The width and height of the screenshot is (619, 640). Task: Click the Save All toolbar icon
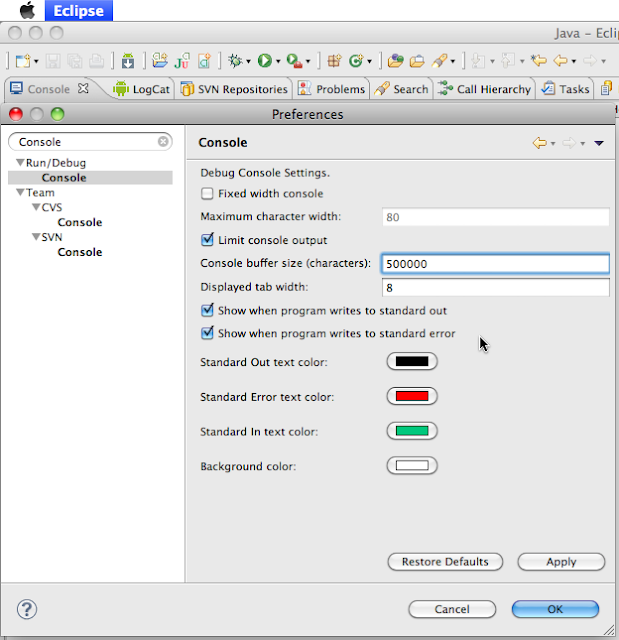pos(75,61)
